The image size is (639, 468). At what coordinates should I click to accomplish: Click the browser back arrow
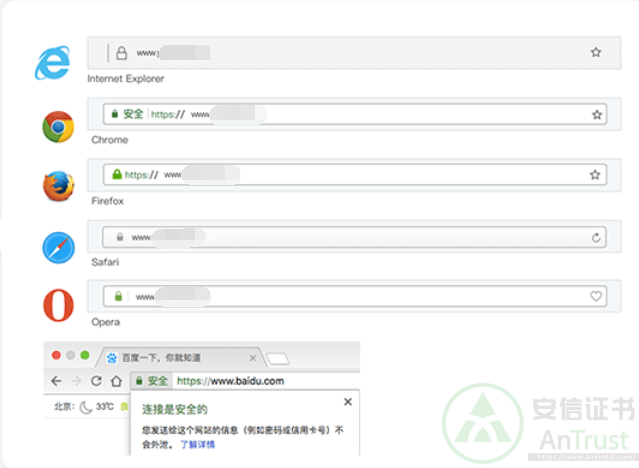point(54,381)
